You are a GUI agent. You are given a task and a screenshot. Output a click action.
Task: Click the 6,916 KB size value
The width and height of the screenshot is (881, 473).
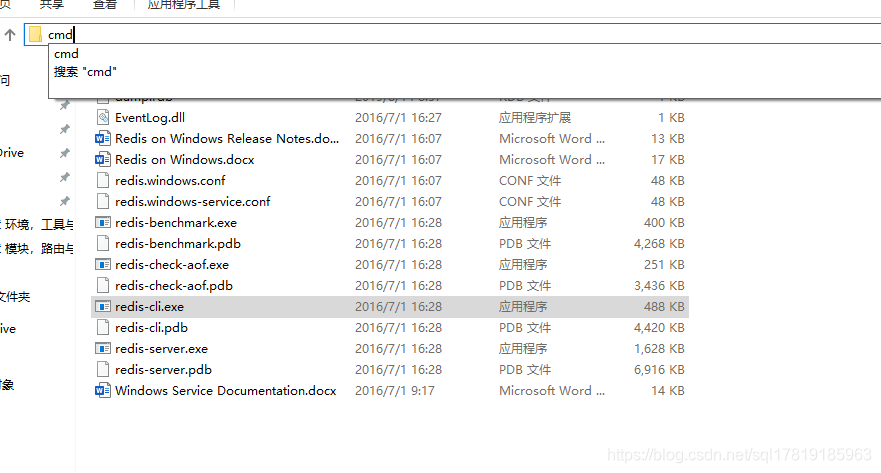pos(660,370)
